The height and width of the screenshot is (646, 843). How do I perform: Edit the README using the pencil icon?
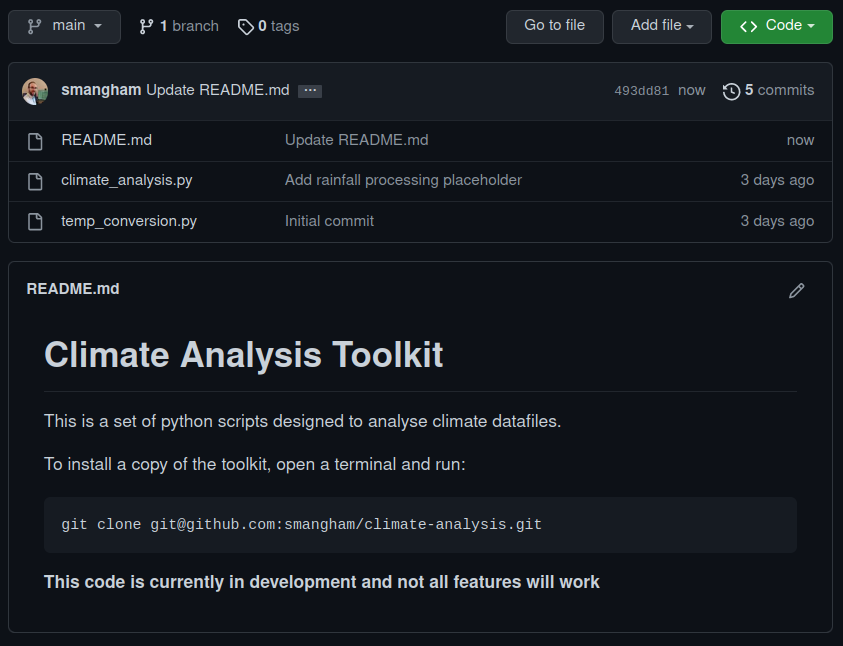tap(797, 290)
